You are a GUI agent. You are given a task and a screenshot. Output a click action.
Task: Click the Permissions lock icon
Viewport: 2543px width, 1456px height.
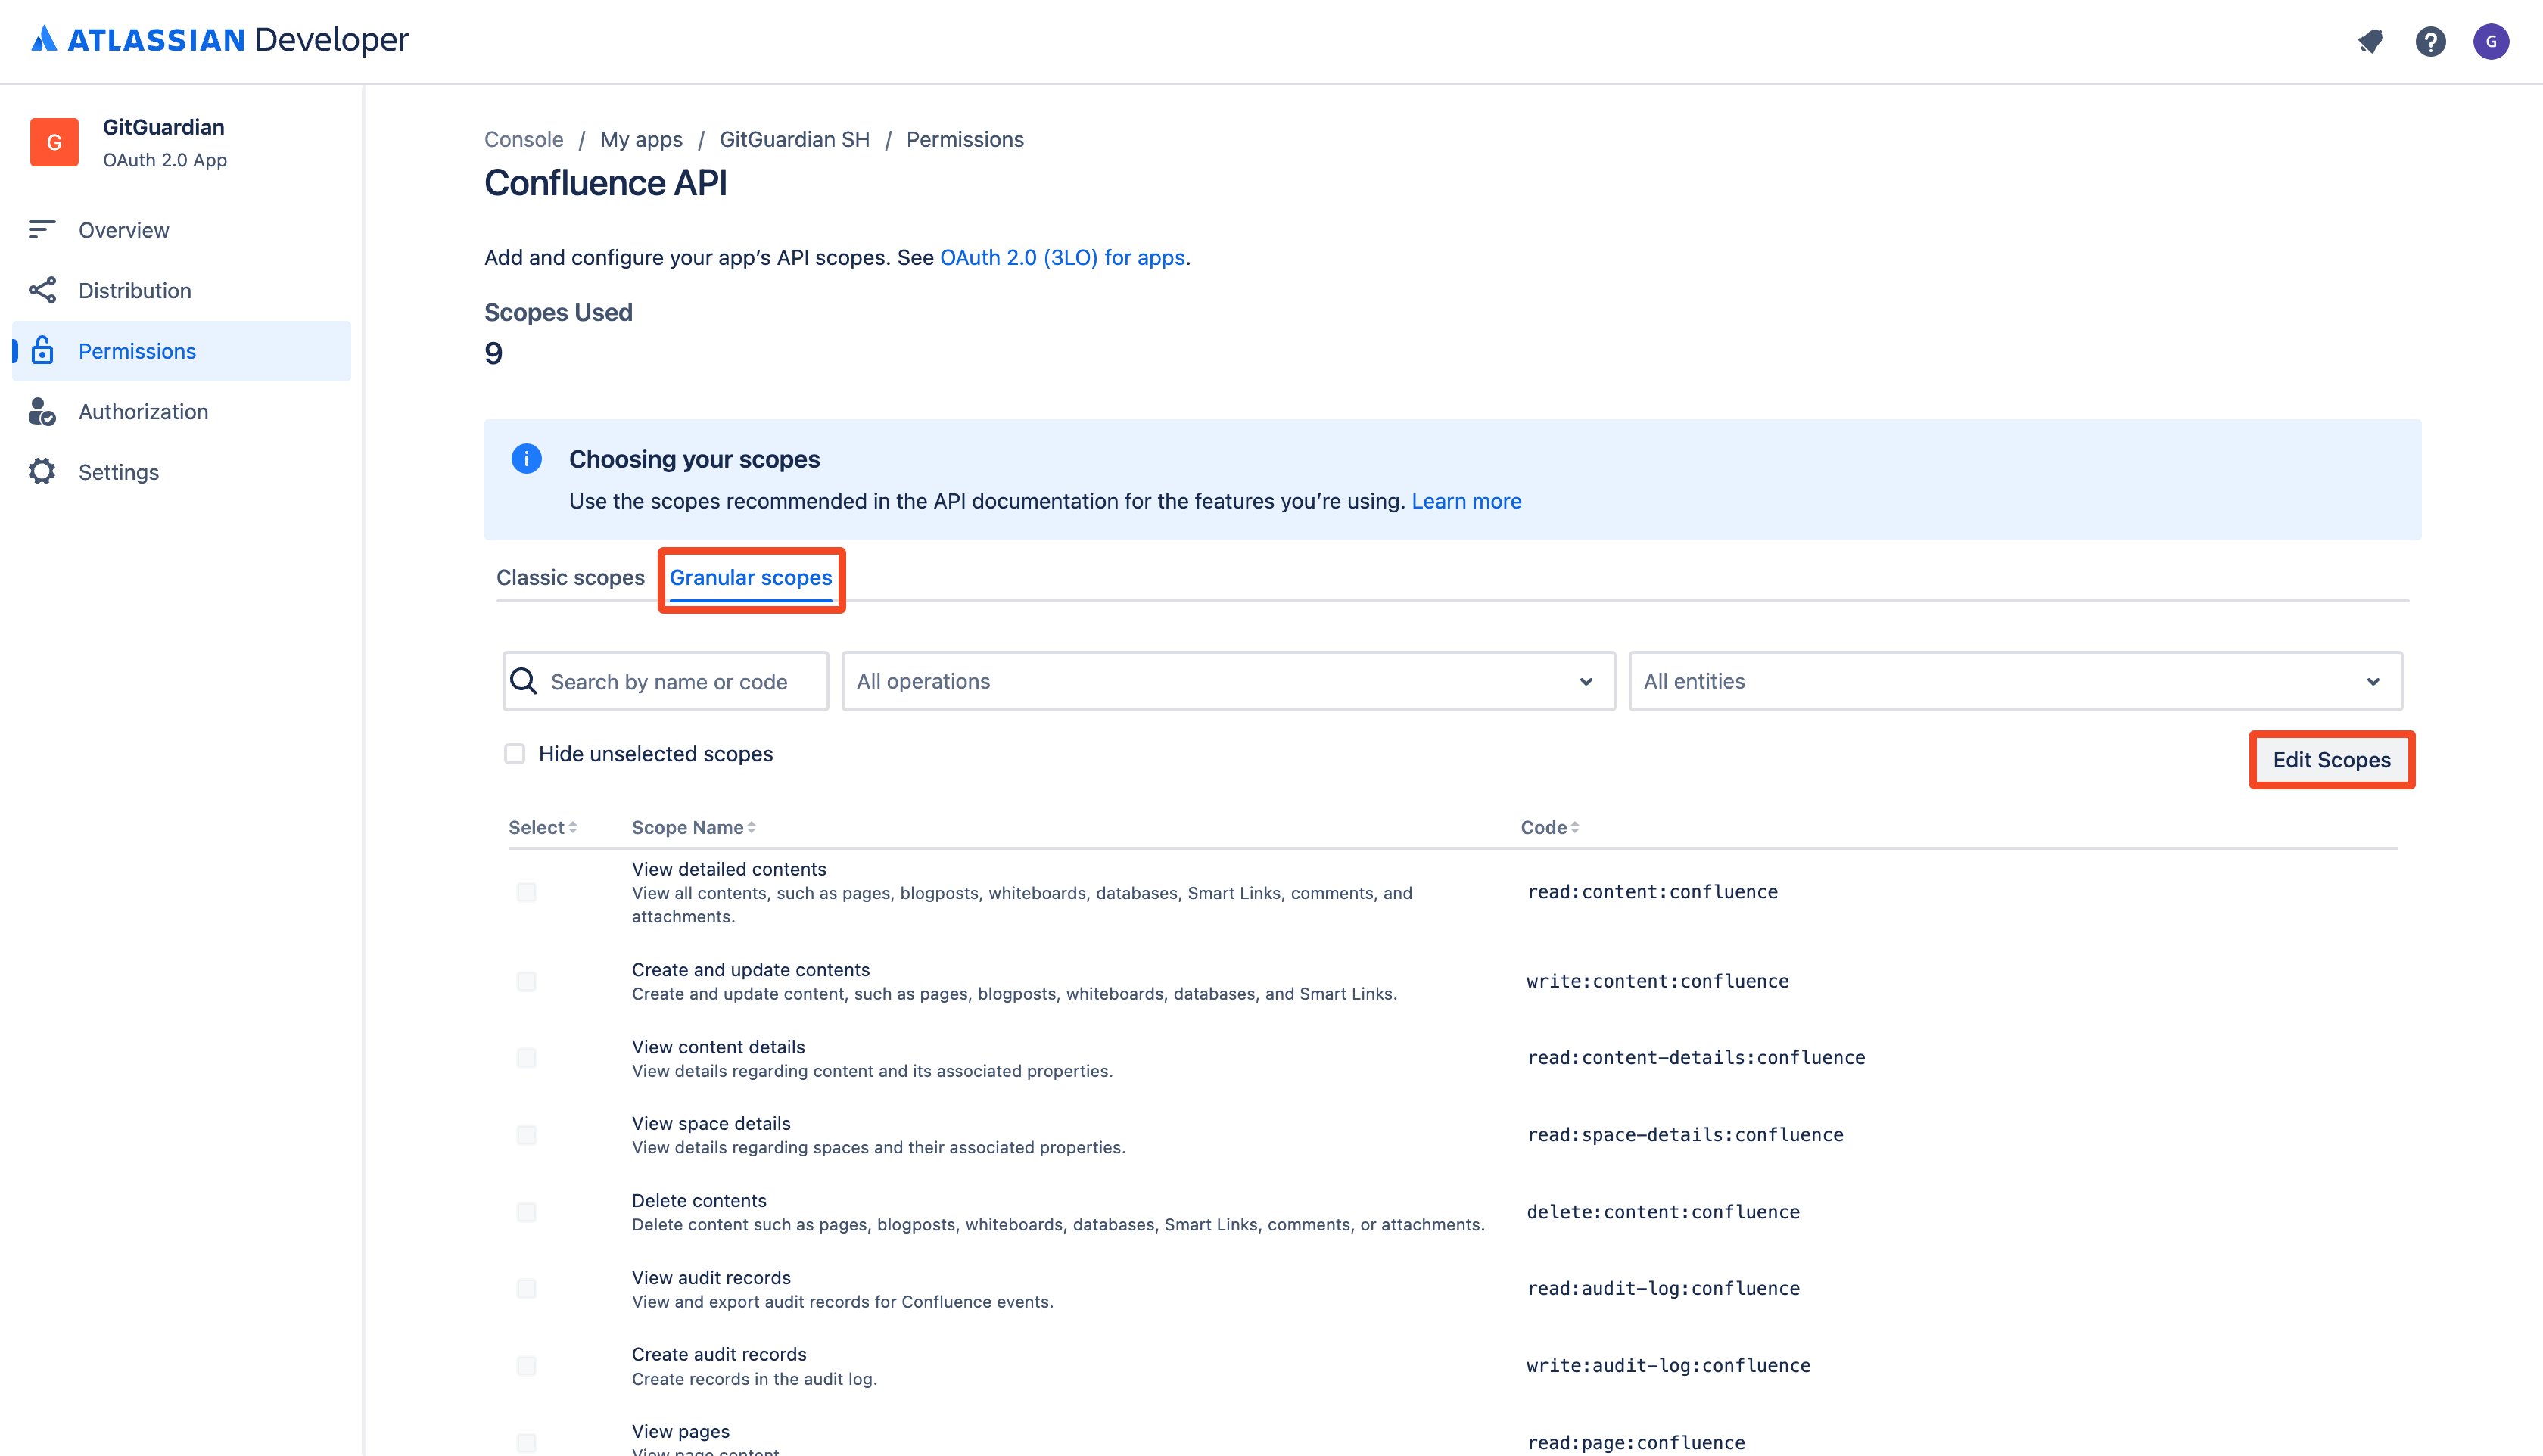[x=42, y=350]
